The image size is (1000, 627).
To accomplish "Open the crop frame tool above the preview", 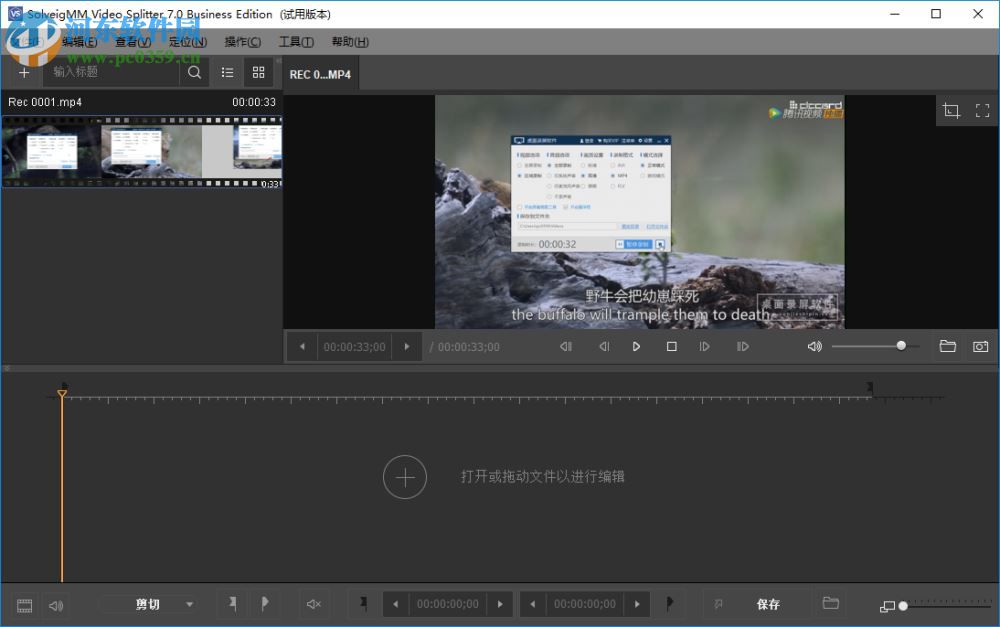I will 951,110.
